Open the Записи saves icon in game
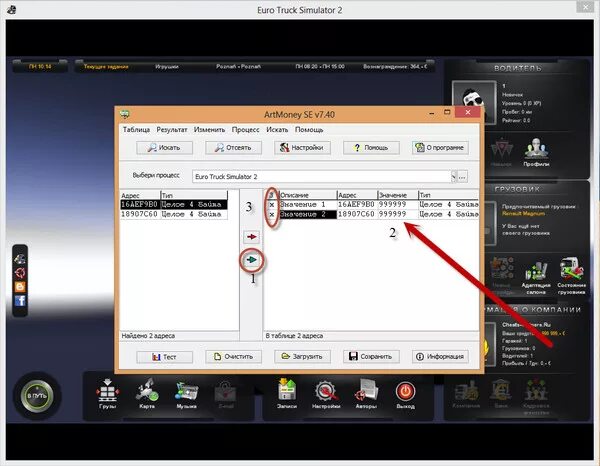Viewport: 600px width, 466px height. point(287,394)
